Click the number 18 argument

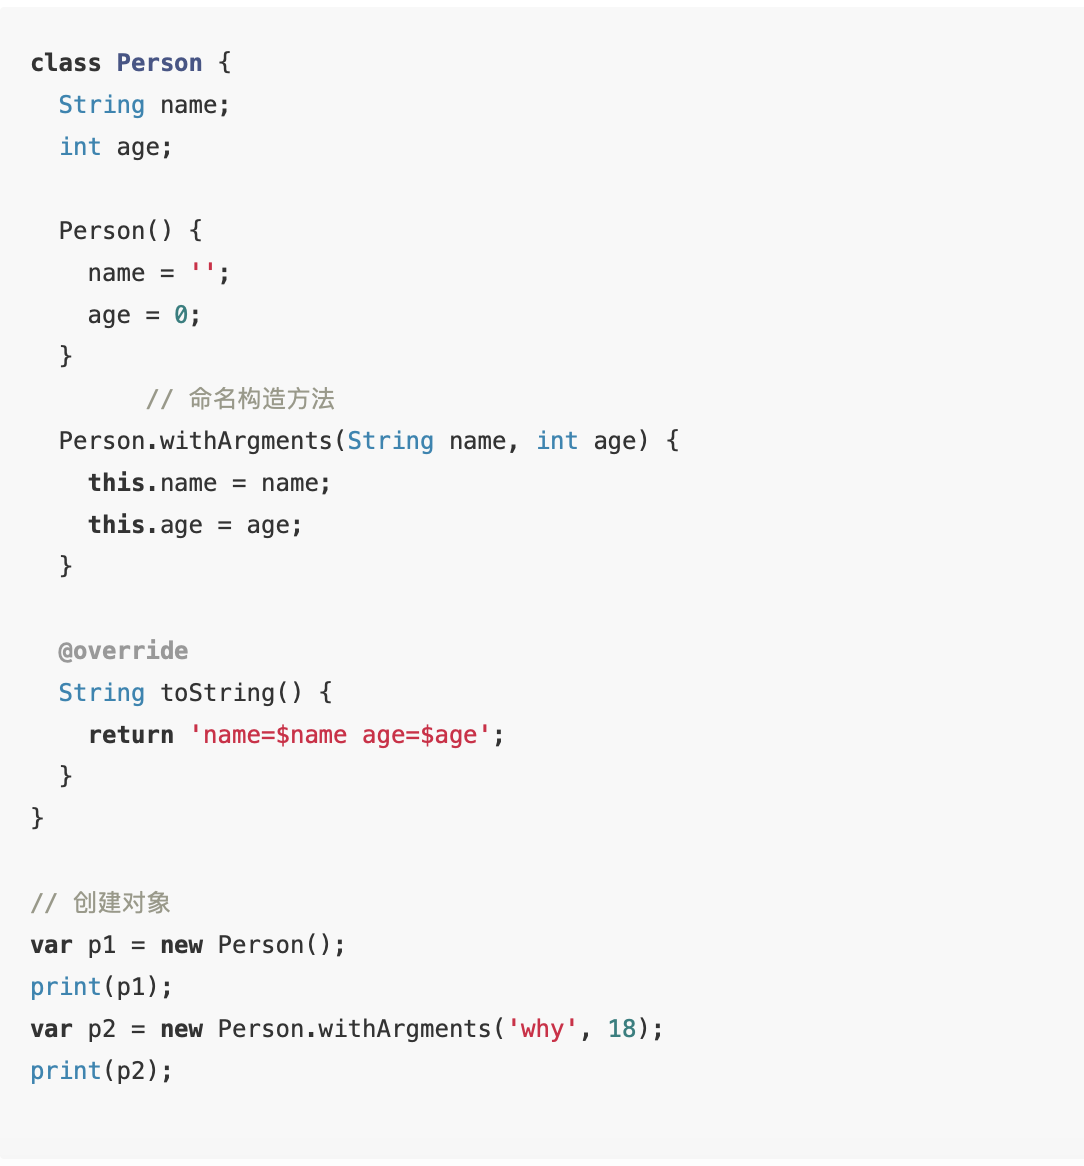(x=622, y=1029)
